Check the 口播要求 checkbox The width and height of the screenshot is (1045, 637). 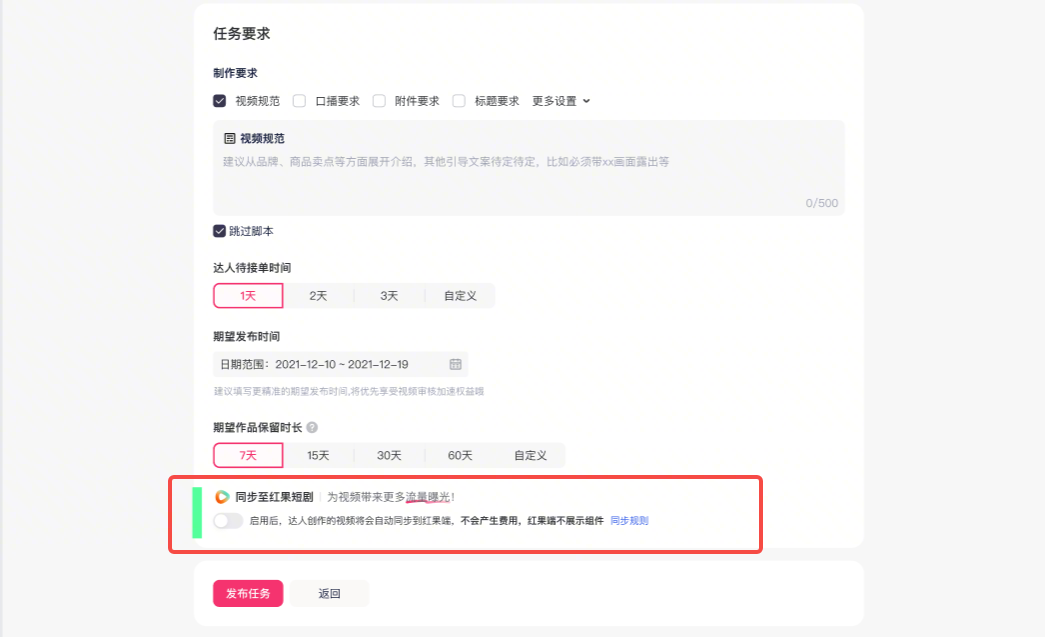click(x=299, y=101)
